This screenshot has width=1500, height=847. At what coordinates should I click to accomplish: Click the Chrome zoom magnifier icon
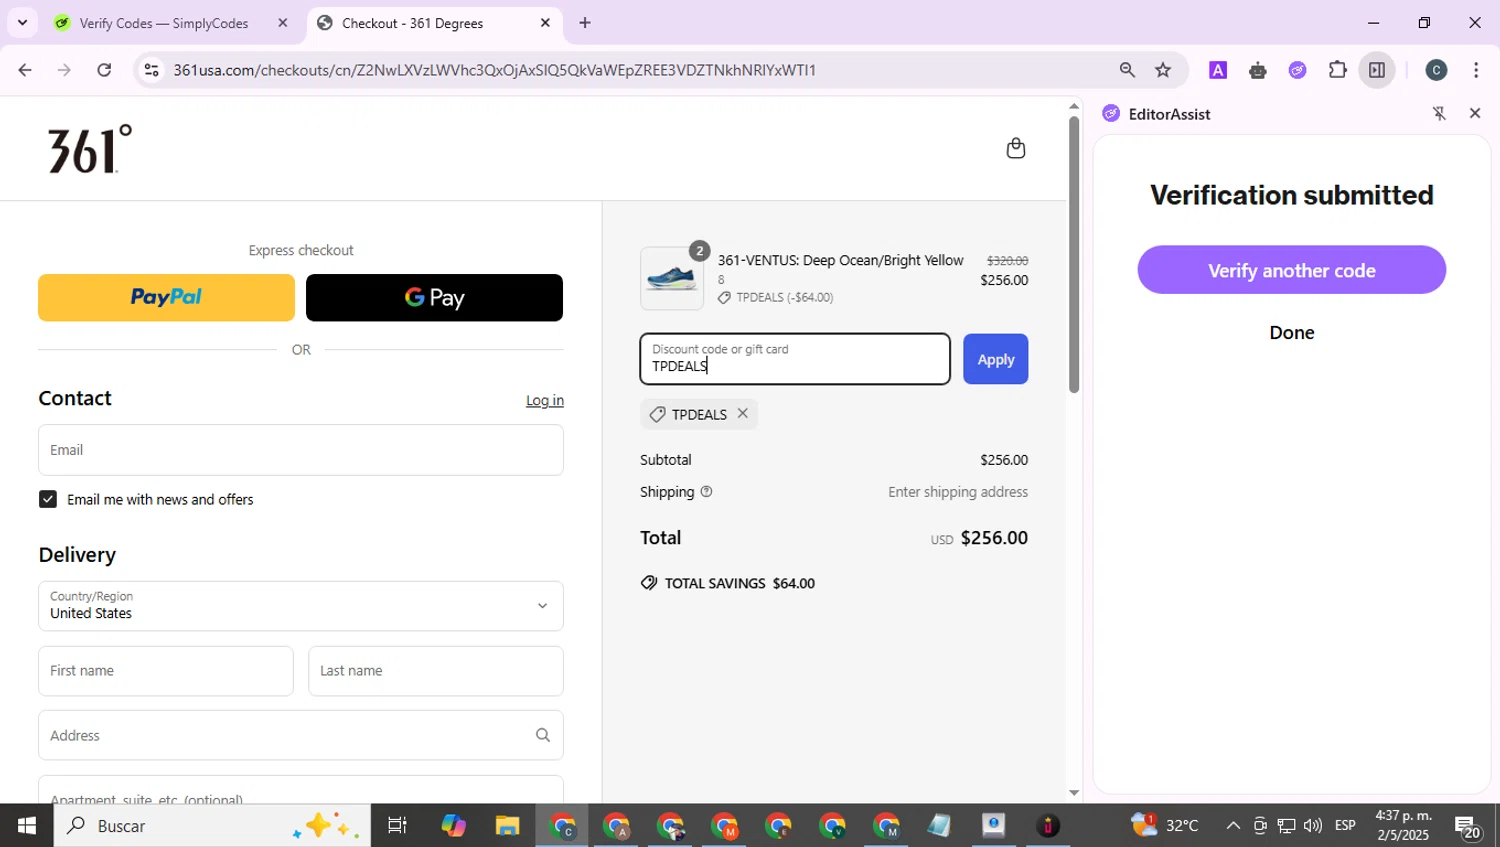[x=1127, y=70]
